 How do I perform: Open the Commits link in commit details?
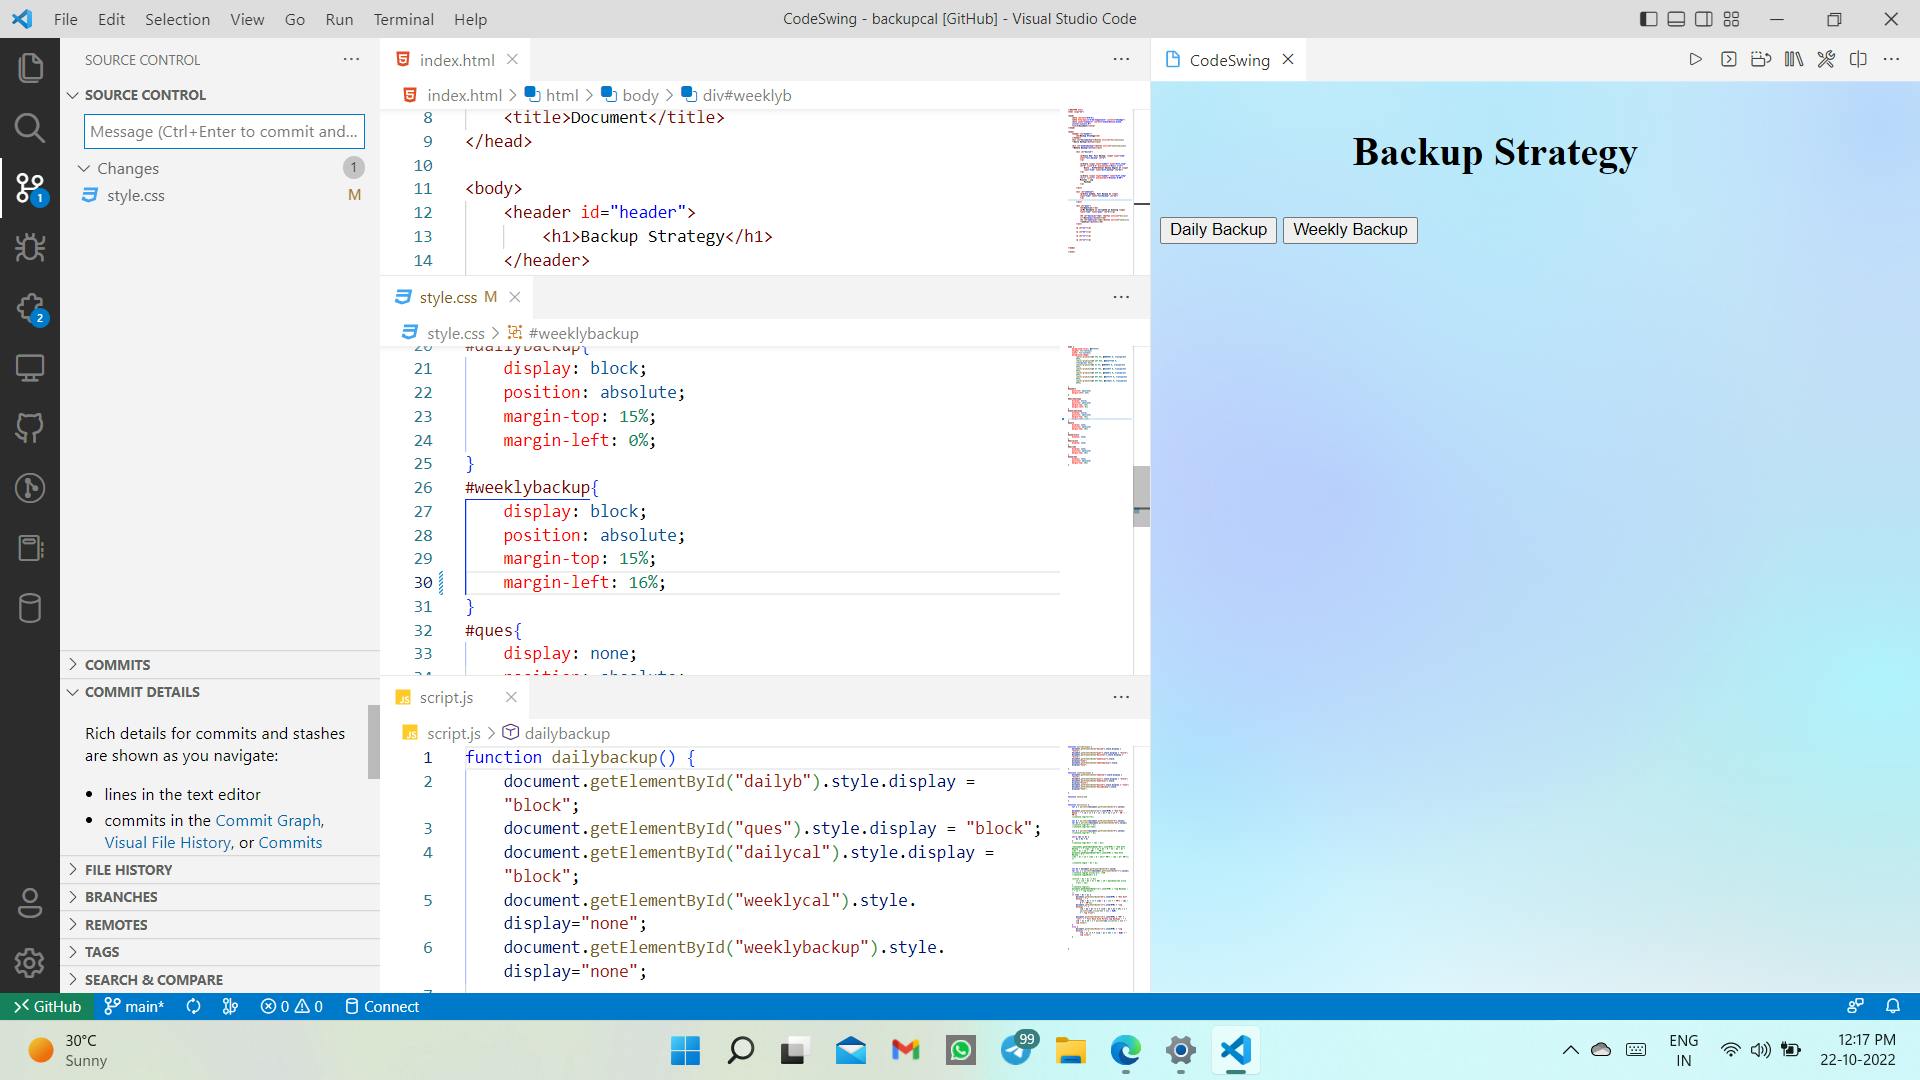(290, 843)
